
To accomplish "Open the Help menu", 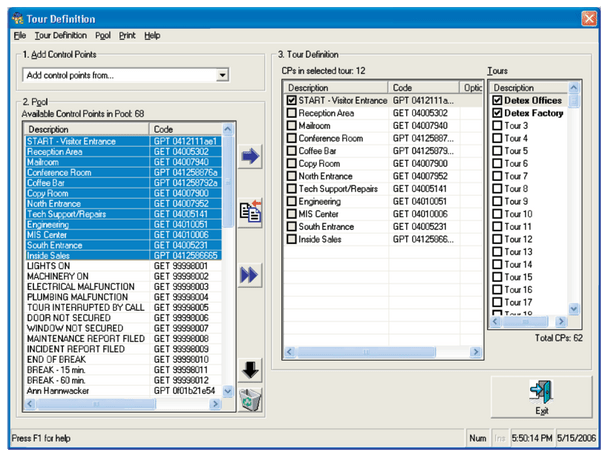I will tap(152, 36).
